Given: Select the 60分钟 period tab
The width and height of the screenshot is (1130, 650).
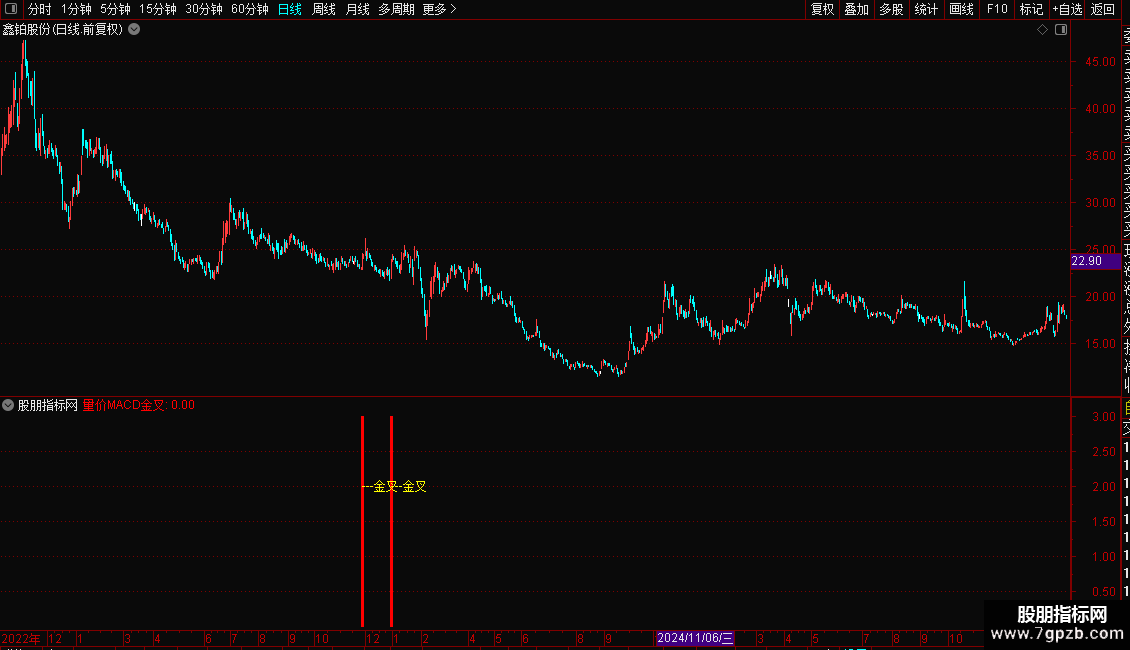Looking at the screenshot, I should click(250, 9).
